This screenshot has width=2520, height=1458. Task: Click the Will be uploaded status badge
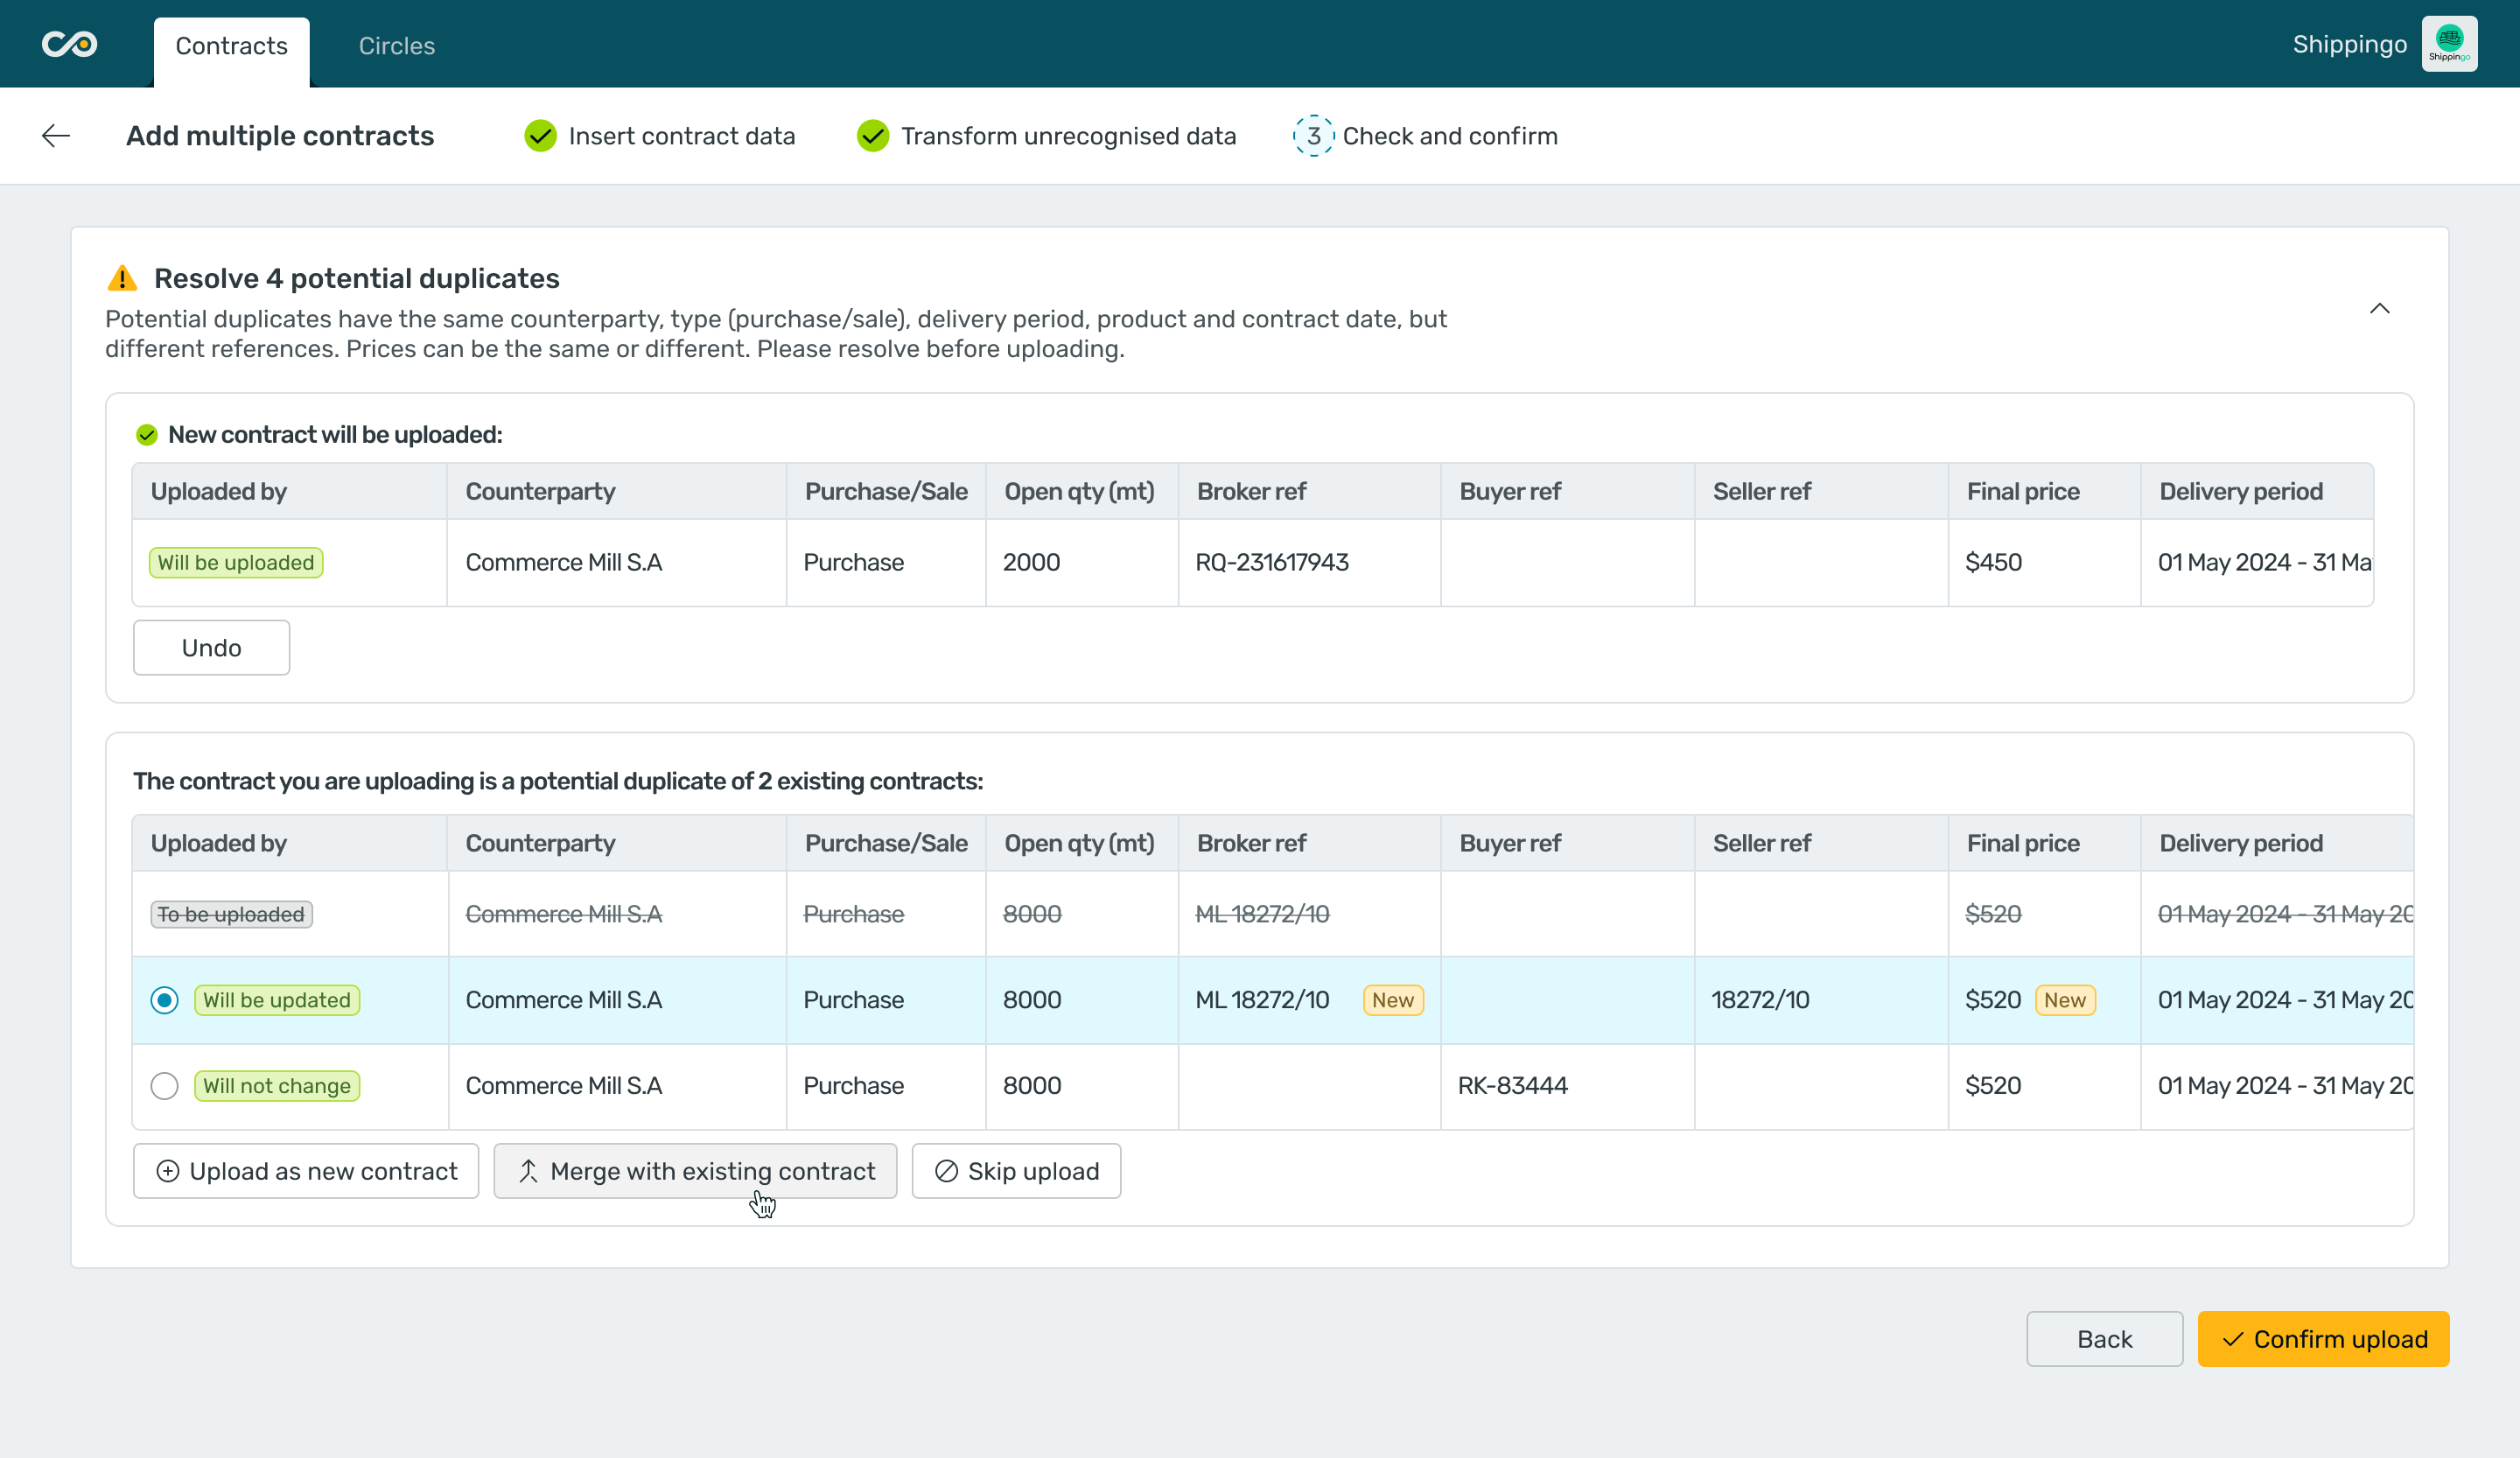point(236,563)
